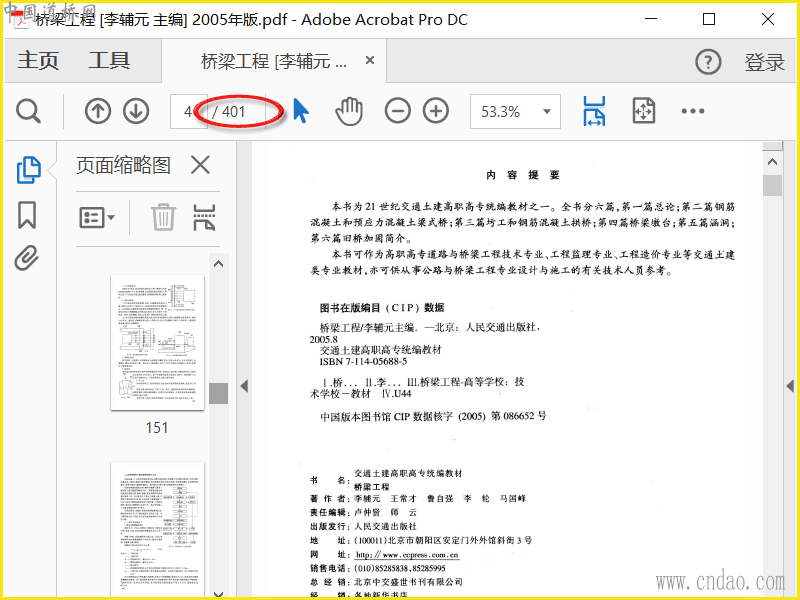Click the thumbnail panel print pages icon
The width and height of the screenshot is (800, 600).
pyautogui.click(x=204, y=217)
